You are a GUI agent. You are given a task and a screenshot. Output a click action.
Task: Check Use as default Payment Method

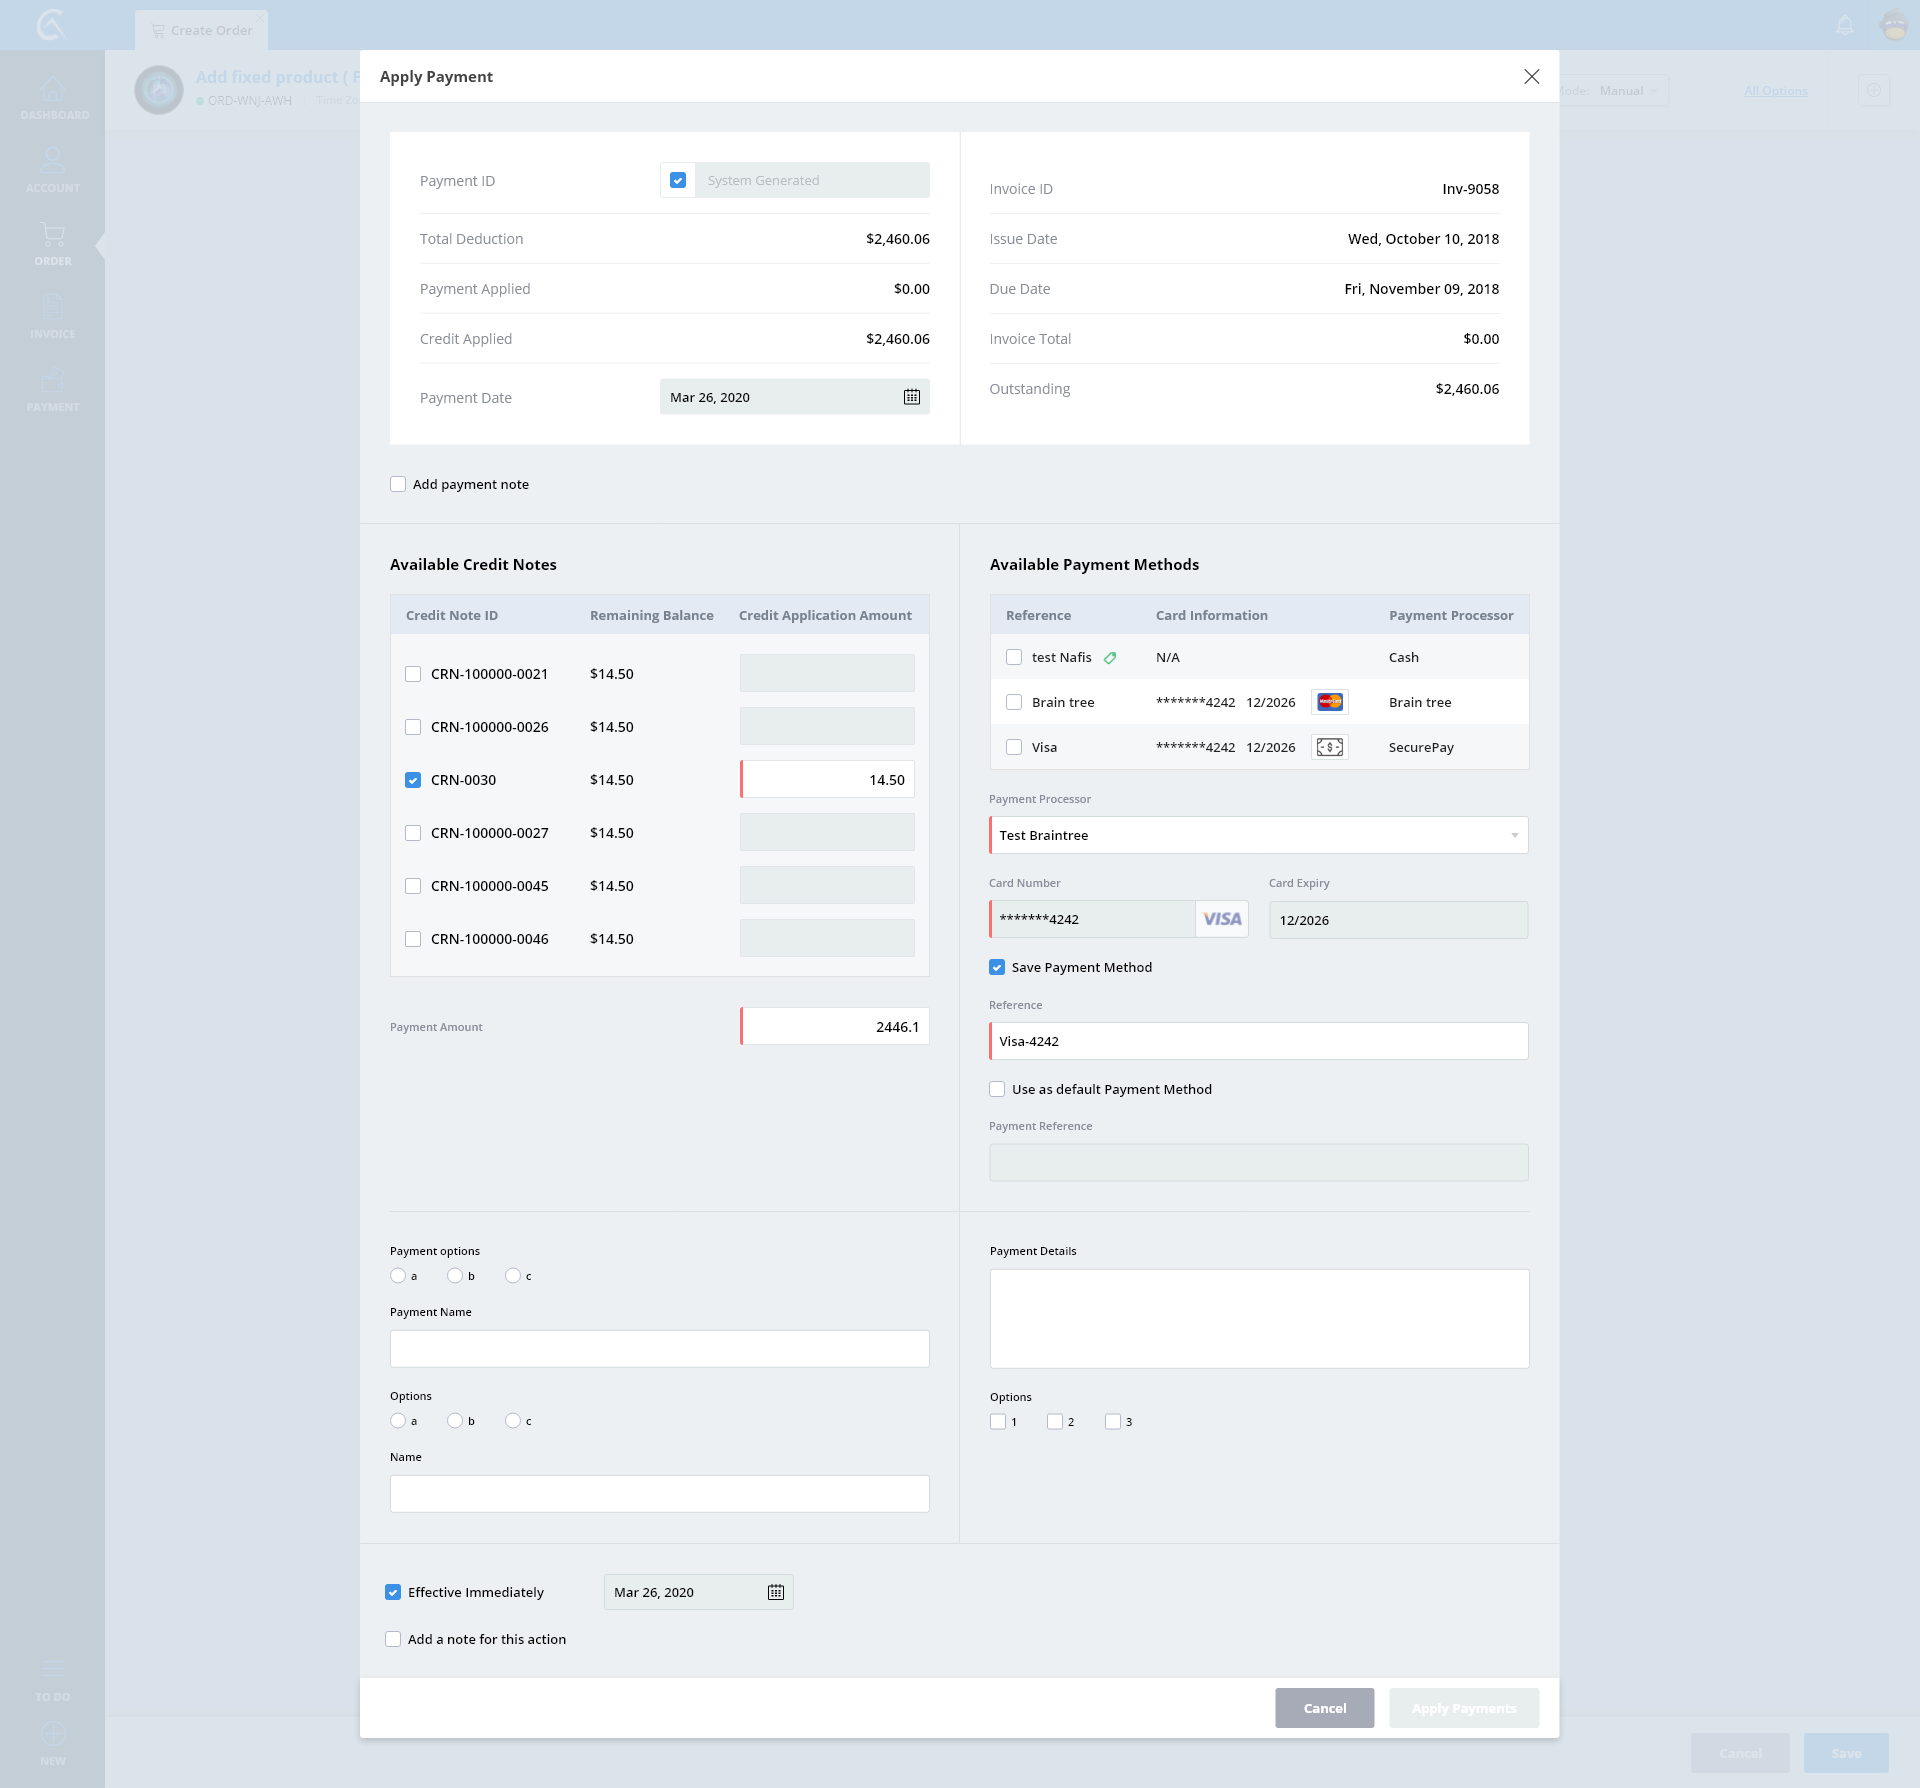pyautogui.click(x=997, y=1089)
